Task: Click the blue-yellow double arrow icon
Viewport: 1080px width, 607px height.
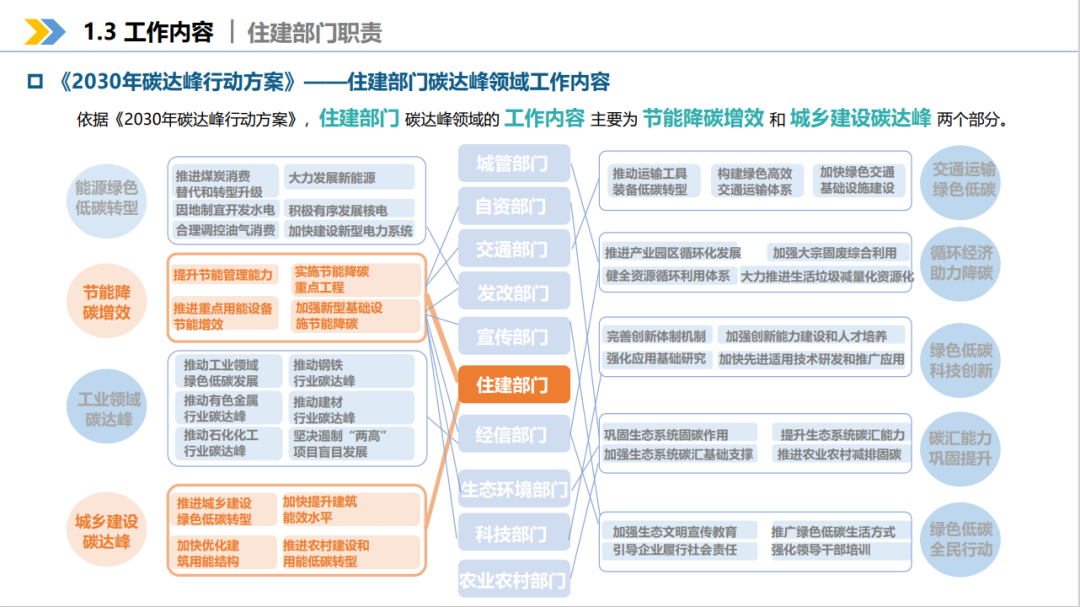Action: click(x=44, y=32)
